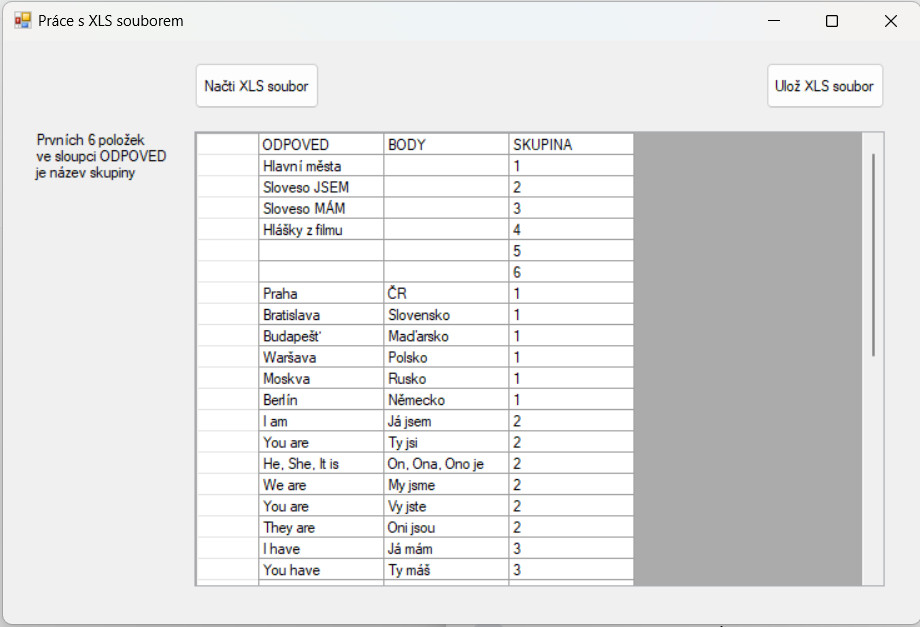Click the 'Já jsem' cell
Viewport: 920px width, 627px height.
pyautogui.click(x=446, y=421)
